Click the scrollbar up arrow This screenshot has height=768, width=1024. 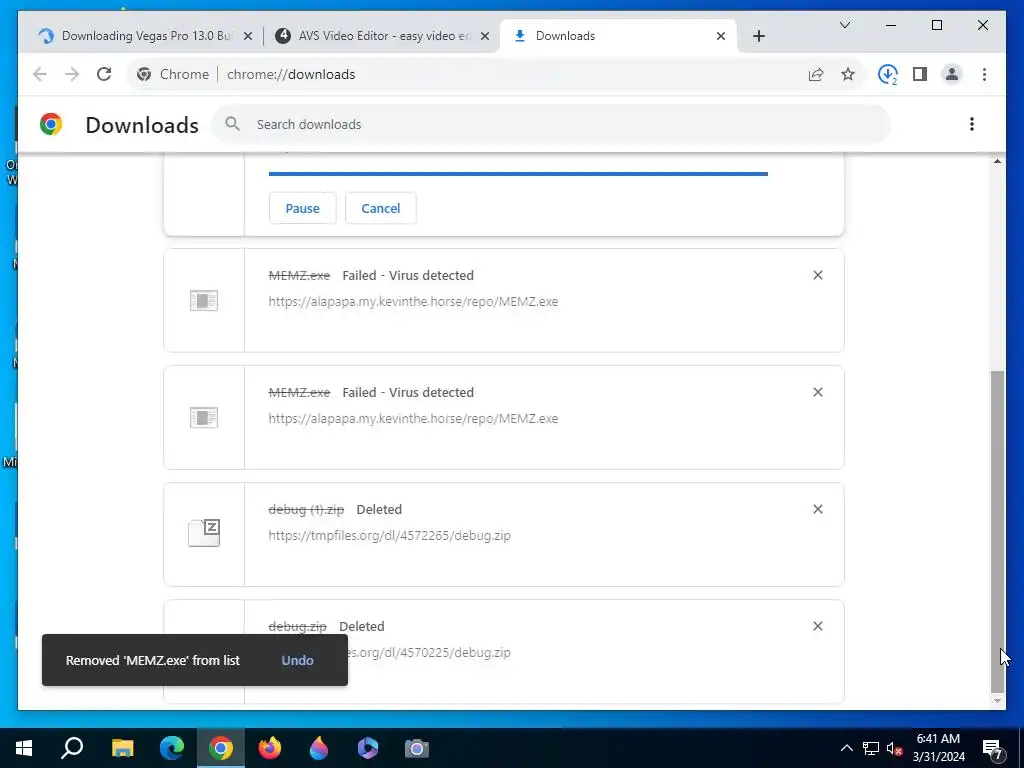(997, 162)
